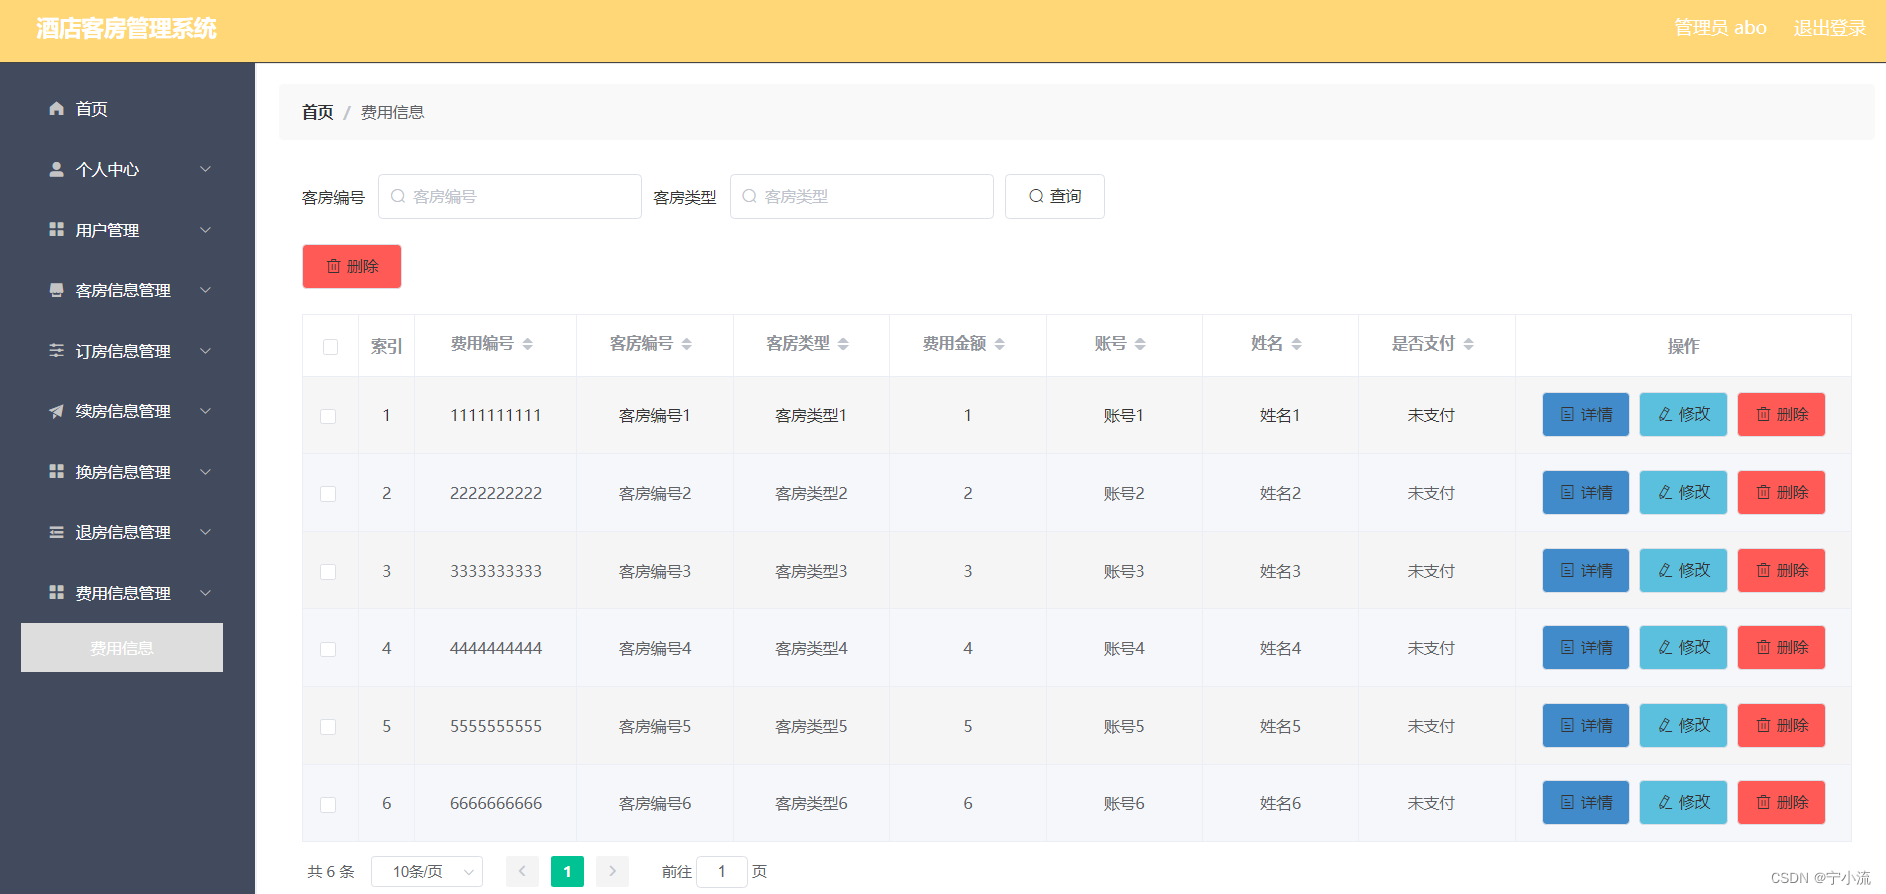Open 订房信息管理 menu label
Screen dimensions: 1886x894
point(123,351)
